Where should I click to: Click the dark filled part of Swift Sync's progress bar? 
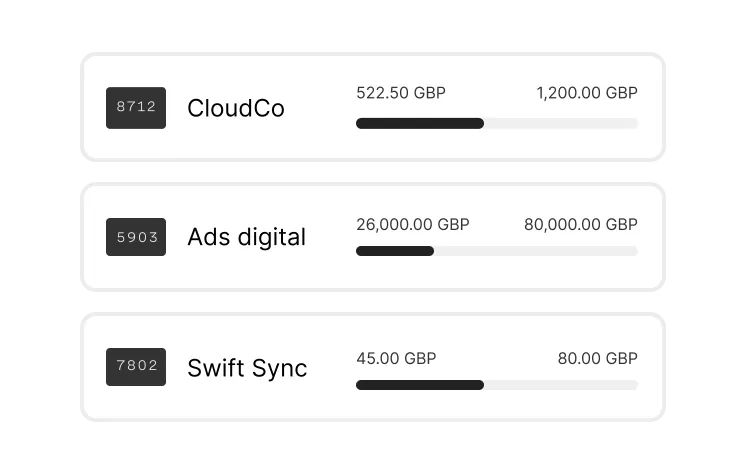tap(420, 385)
